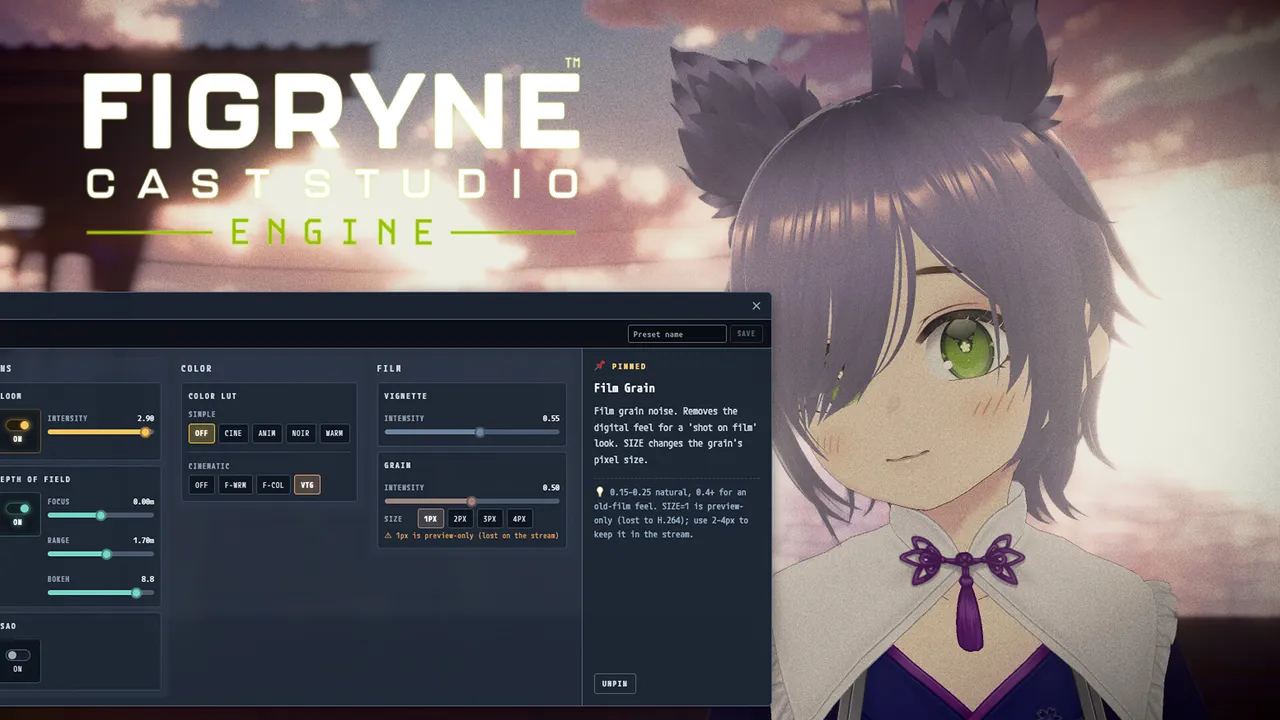Click the GRAIN card title
The image size is (1280, 720).
click(x=398, y=465)
